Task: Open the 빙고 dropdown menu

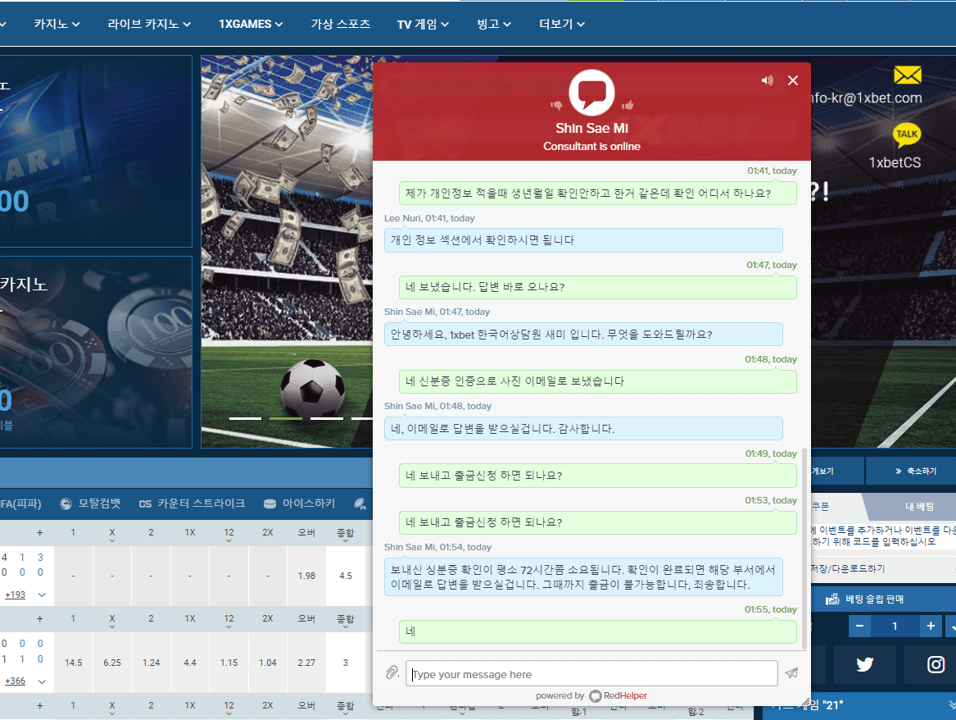Action: tap(494, 24)
